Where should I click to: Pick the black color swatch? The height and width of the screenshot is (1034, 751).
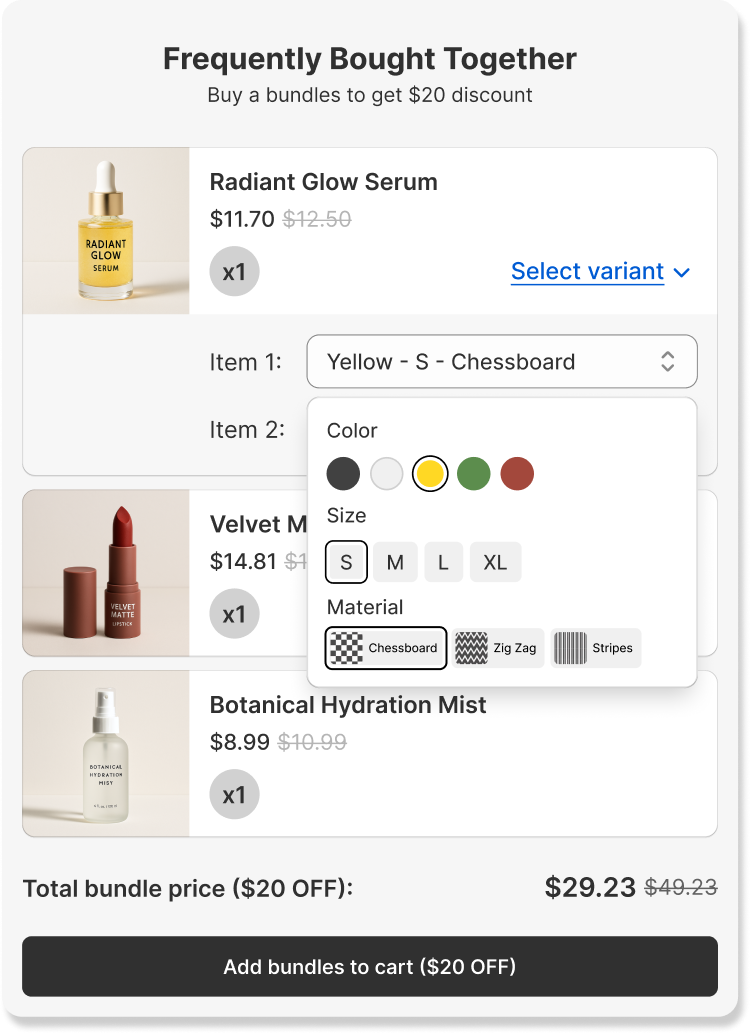tap(343, 474)
